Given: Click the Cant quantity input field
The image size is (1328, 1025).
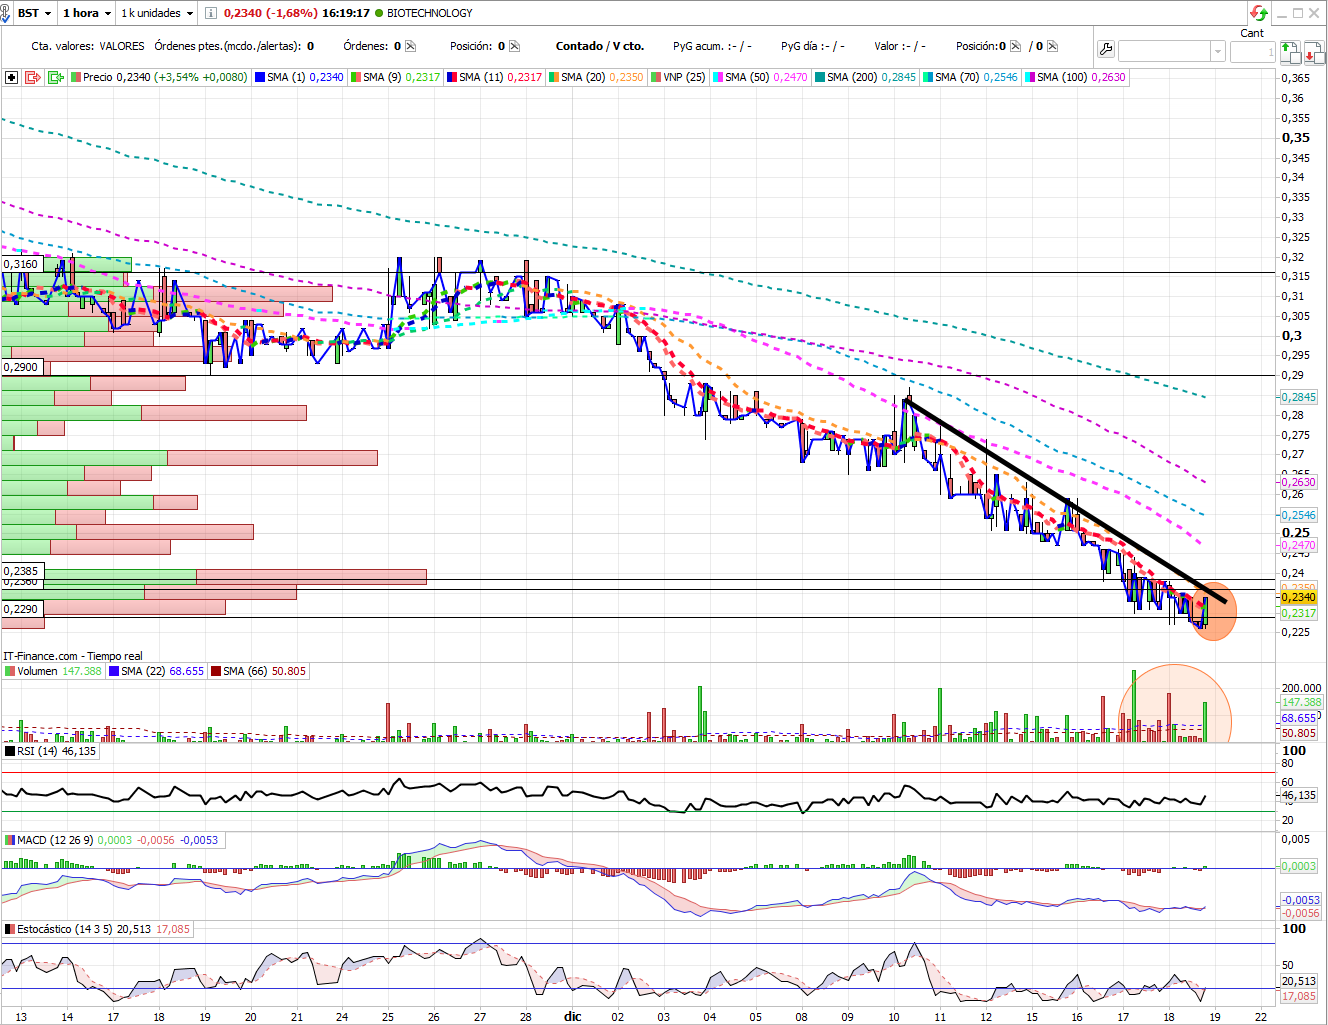Looking at the screenshot, I should tap(1252, 51).
